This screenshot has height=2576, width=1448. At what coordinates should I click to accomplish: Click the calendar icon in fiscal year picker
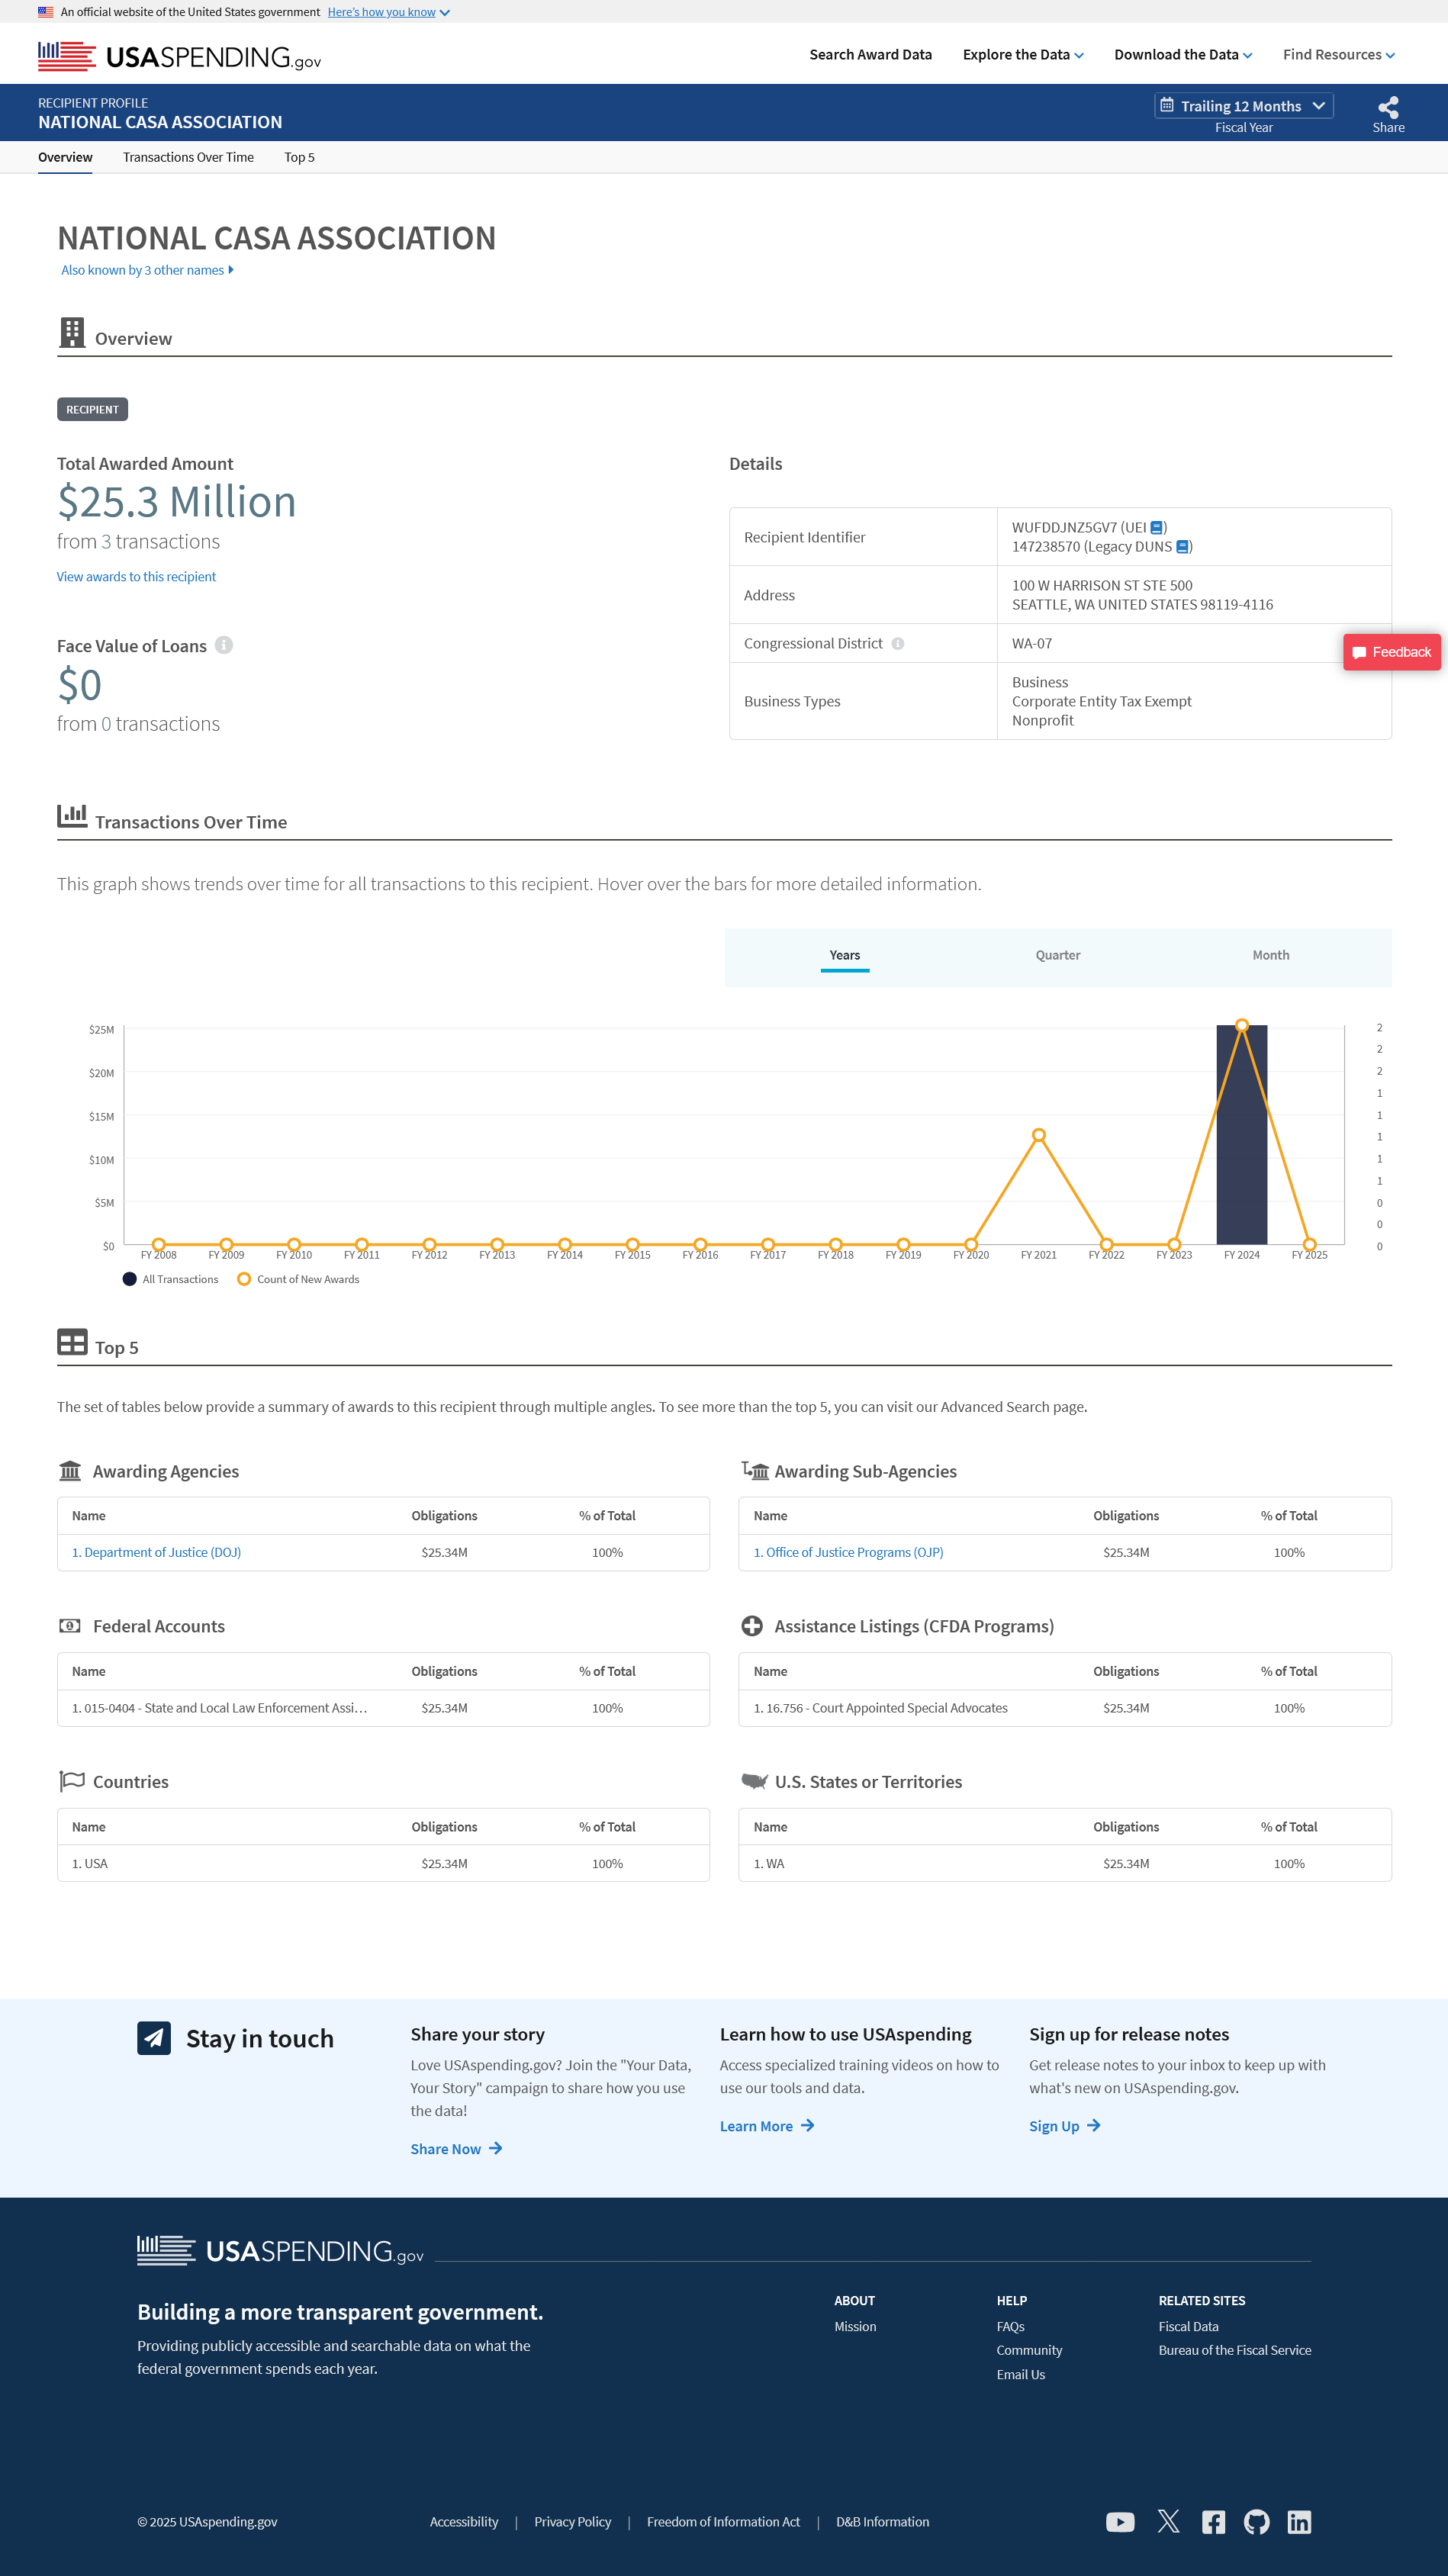(1166, 106)
